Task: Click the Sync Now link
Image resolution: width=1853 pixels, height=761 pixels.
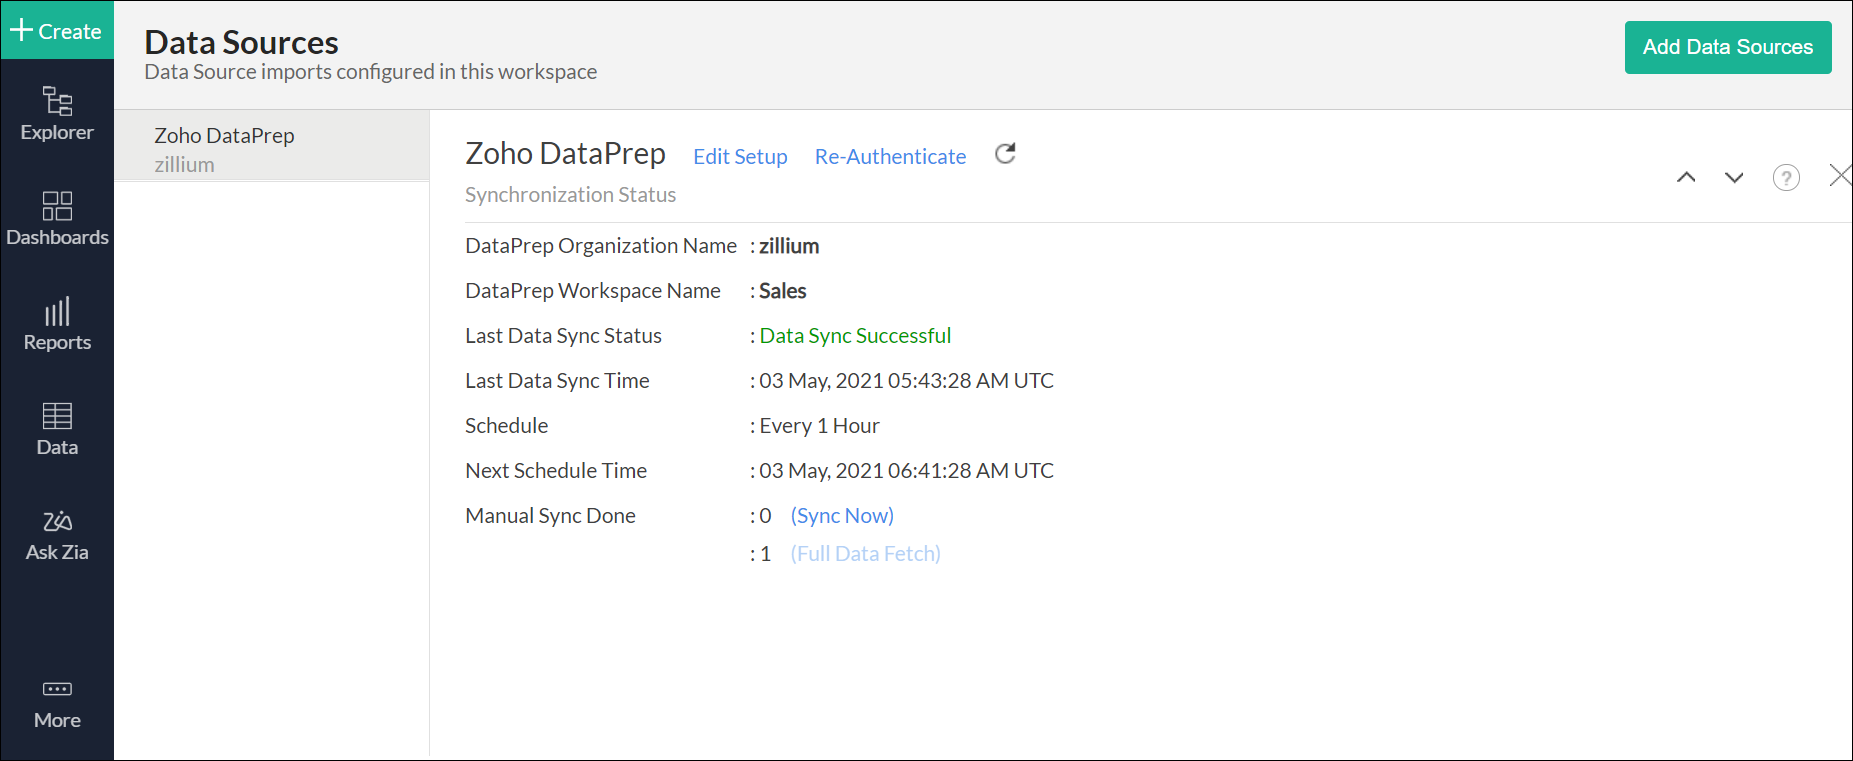Action: point(842,516)
